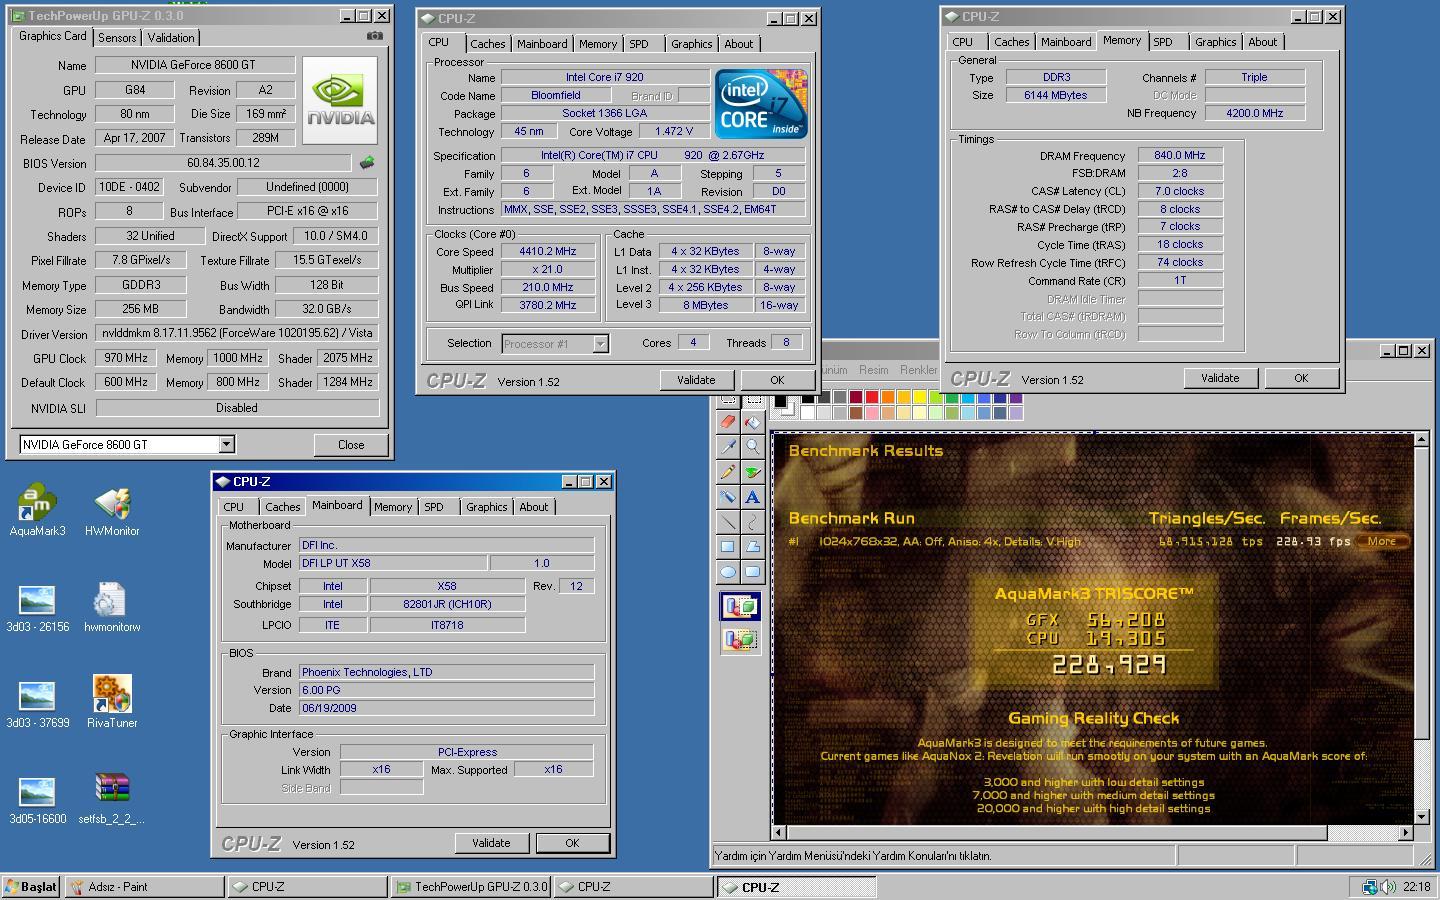Open the About tab in CPU-Z Memory window
Screen dimensions: 1440x900
click(x=1263, y=42)
